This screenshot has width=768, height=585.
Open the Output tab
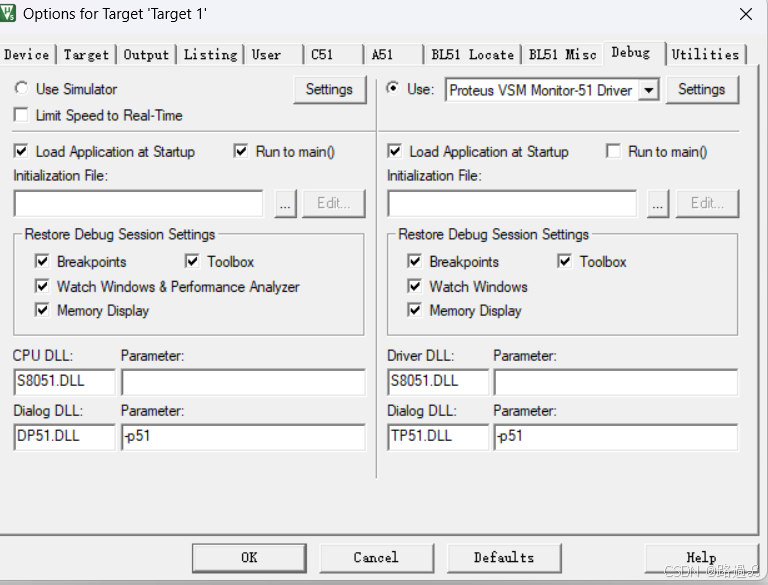coord(146,54)
